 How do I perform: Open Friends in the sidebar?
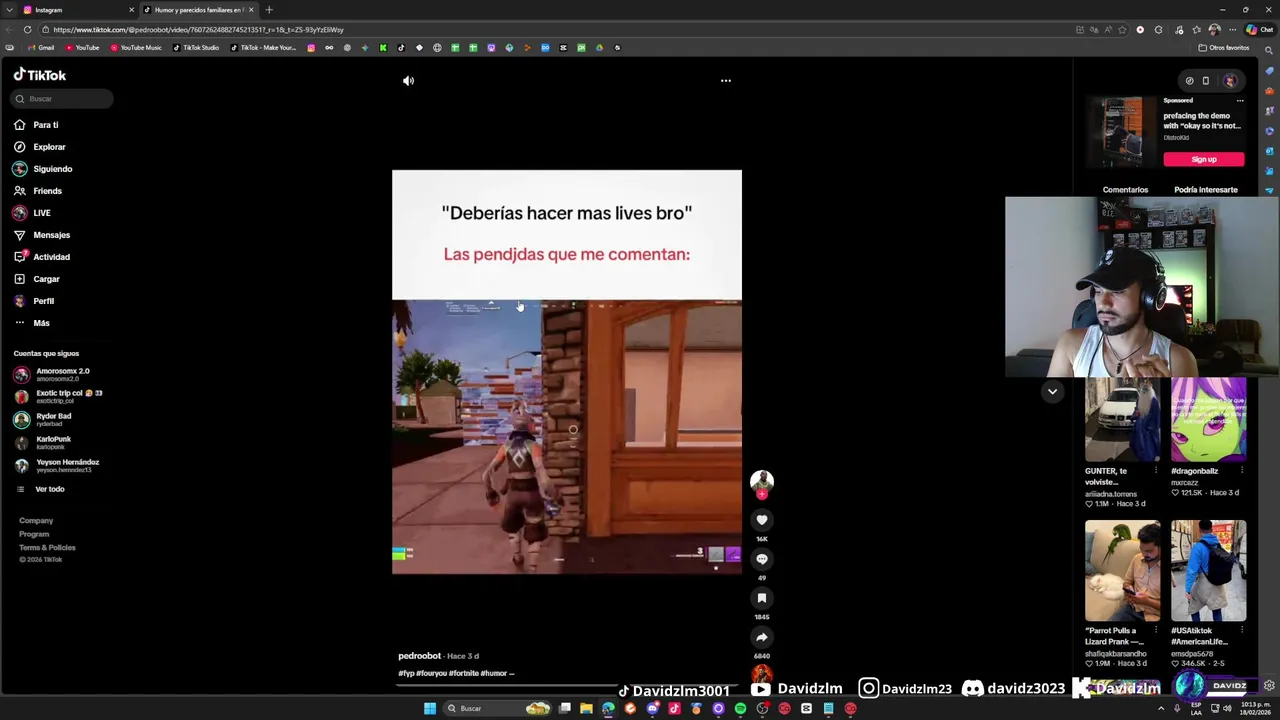[47, 191]
